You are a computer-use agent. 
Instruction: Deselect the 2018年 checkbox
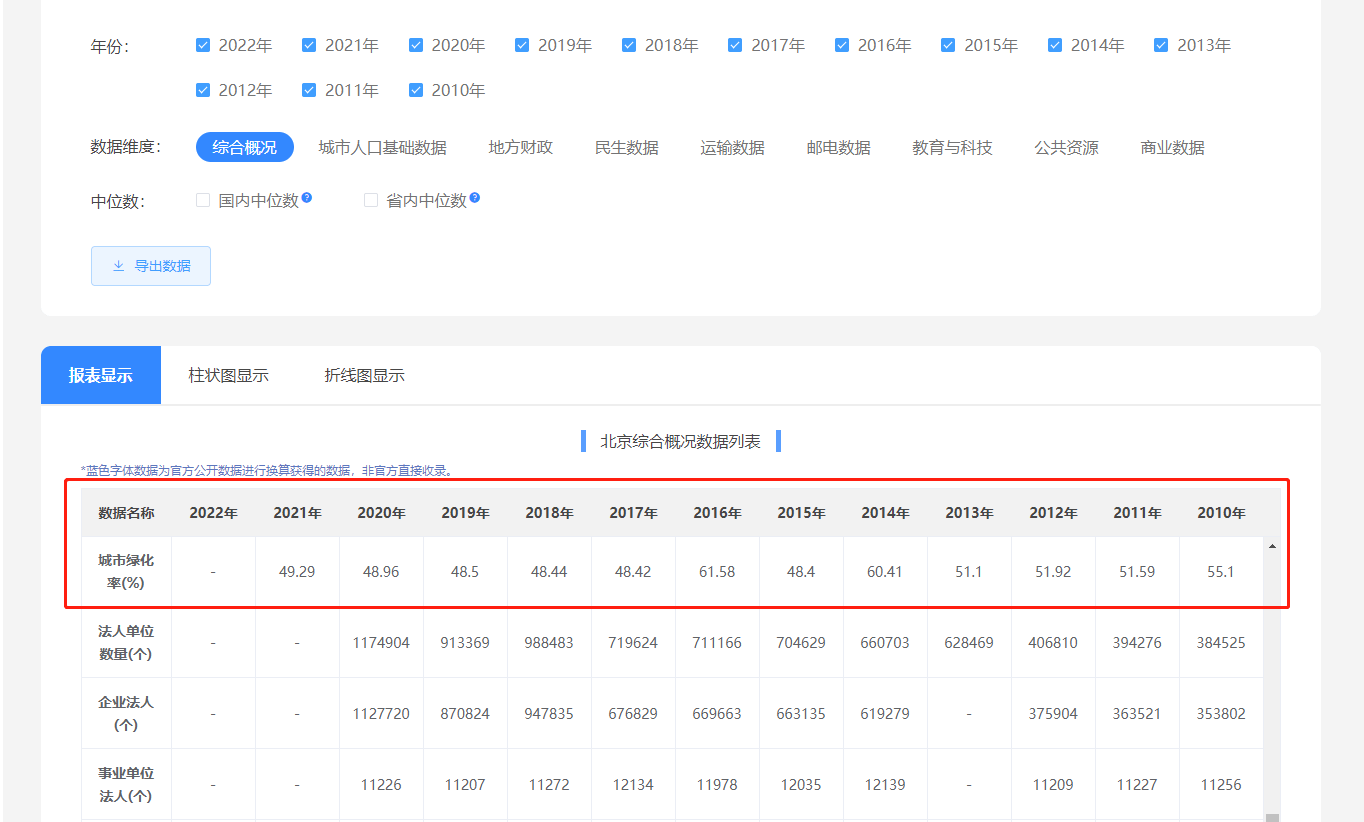click(x=629, y=45)
